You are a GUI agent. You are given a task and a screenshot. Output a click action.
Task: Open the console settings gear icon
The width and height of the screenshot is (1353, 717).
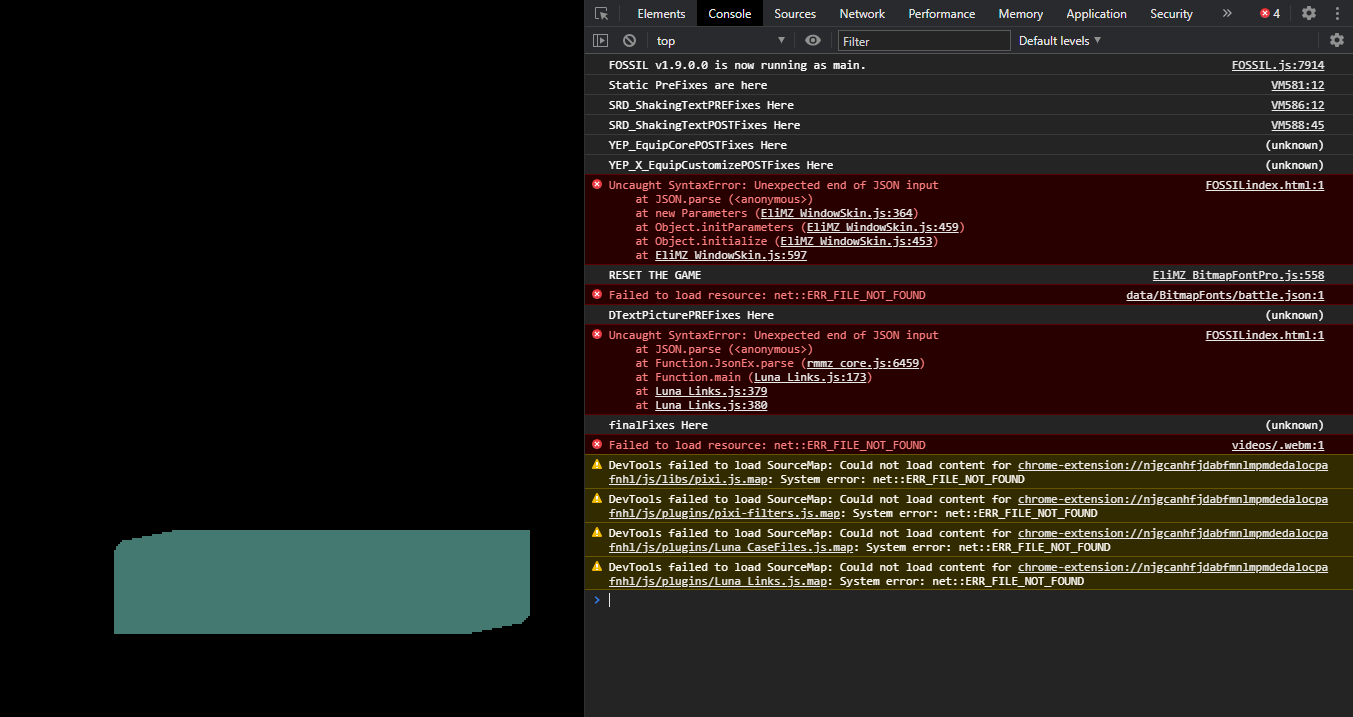[x=1337, y=41]
